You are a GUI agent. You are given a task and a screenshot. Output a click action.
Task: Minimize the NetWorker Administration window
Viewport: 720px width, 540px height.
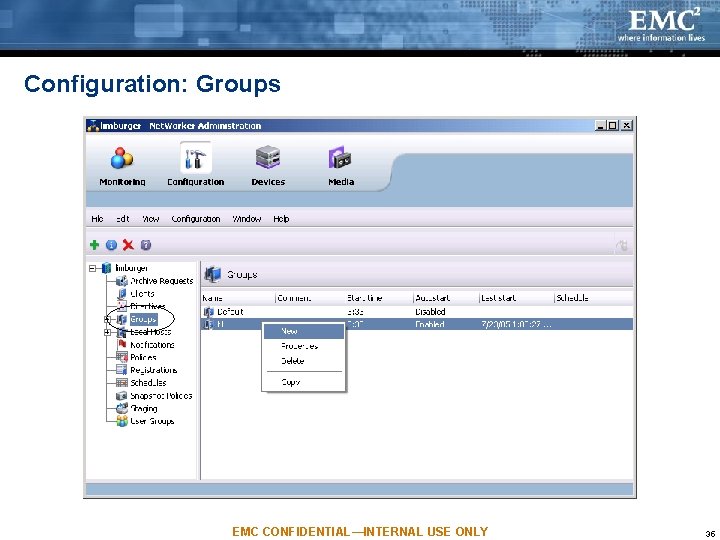(x=600, y=125)
